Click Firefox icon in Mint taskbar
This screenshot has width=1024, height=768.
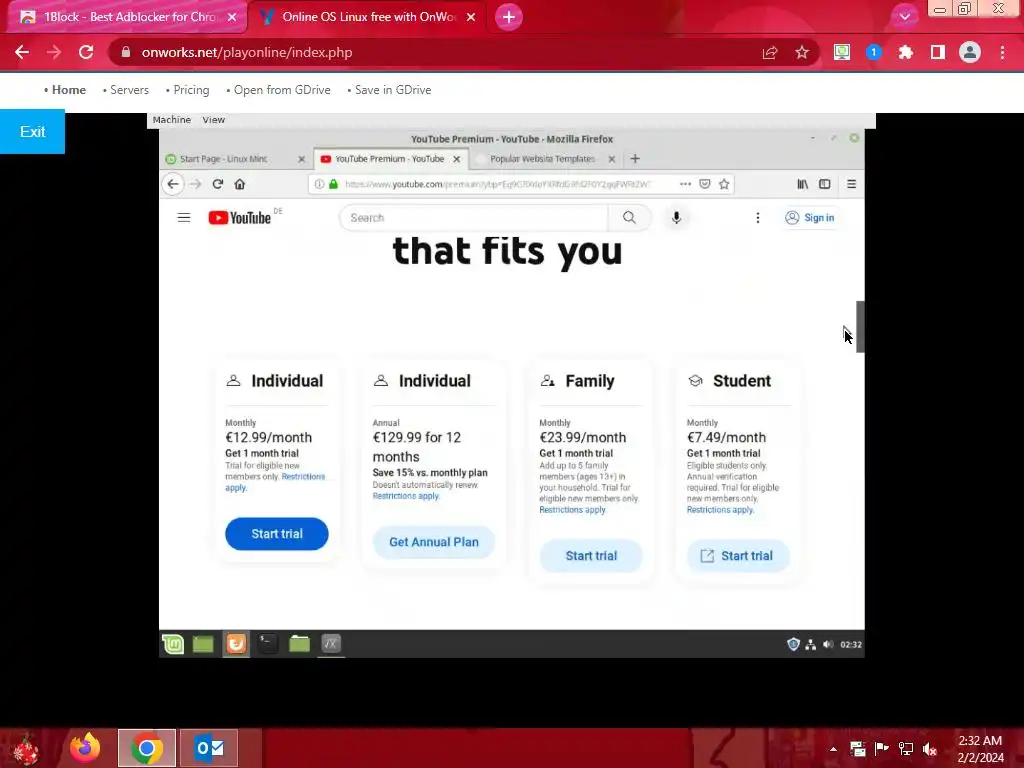click(x=236, y=645)
